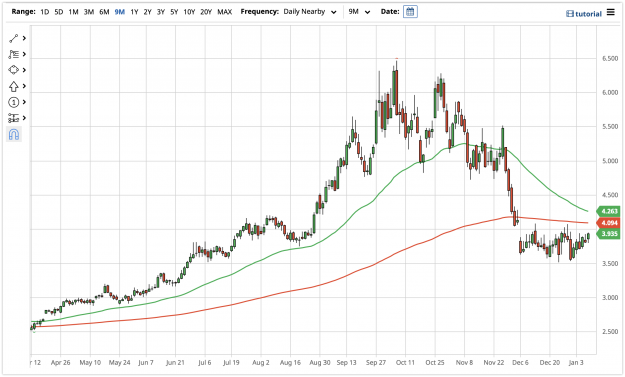Set range to 1M
625x377 pixels.
[x=73, y=12]
